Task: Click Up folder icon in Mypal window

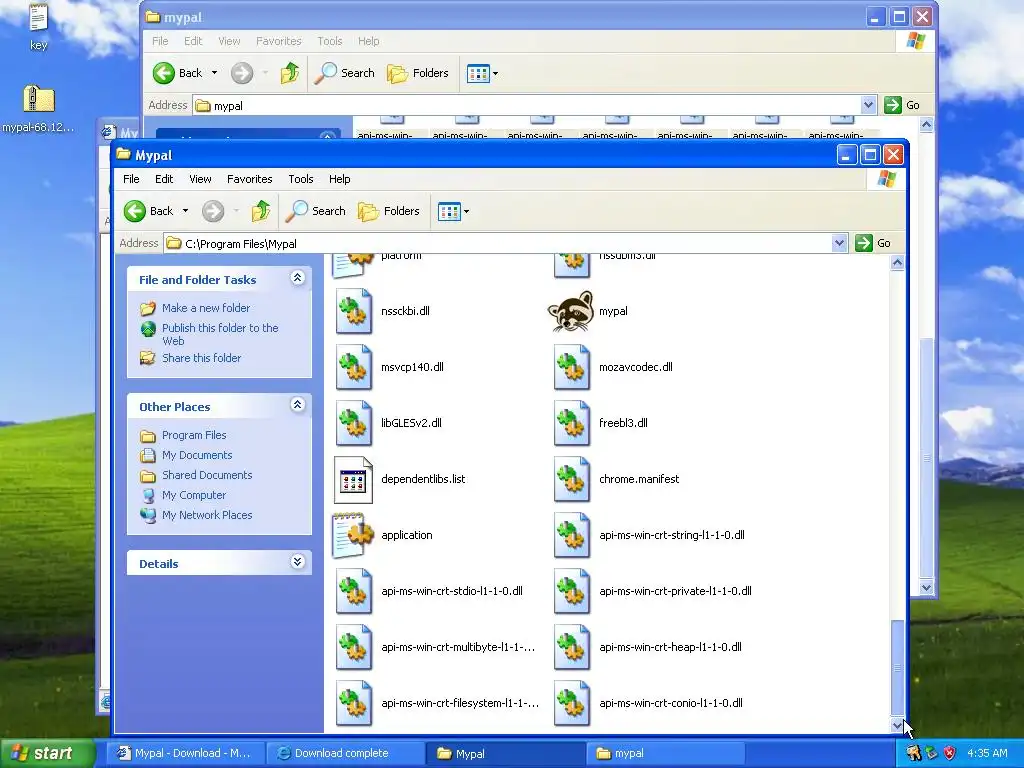Action: point(261,211)
